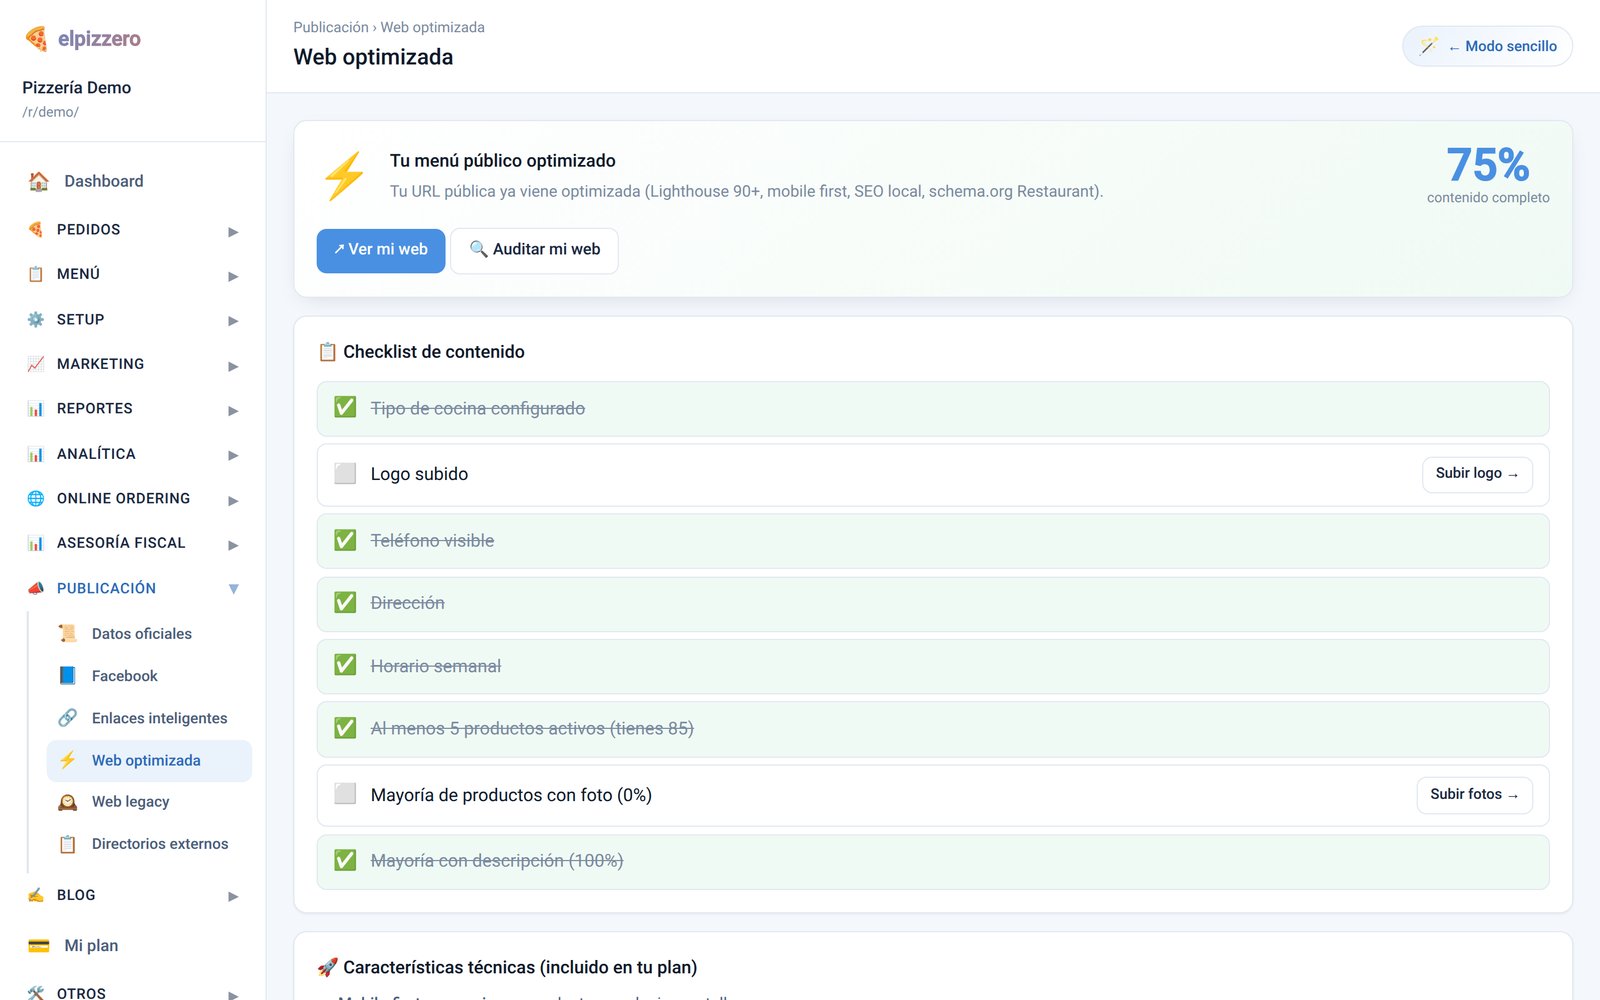Click the Dashboard house icon

39,181
